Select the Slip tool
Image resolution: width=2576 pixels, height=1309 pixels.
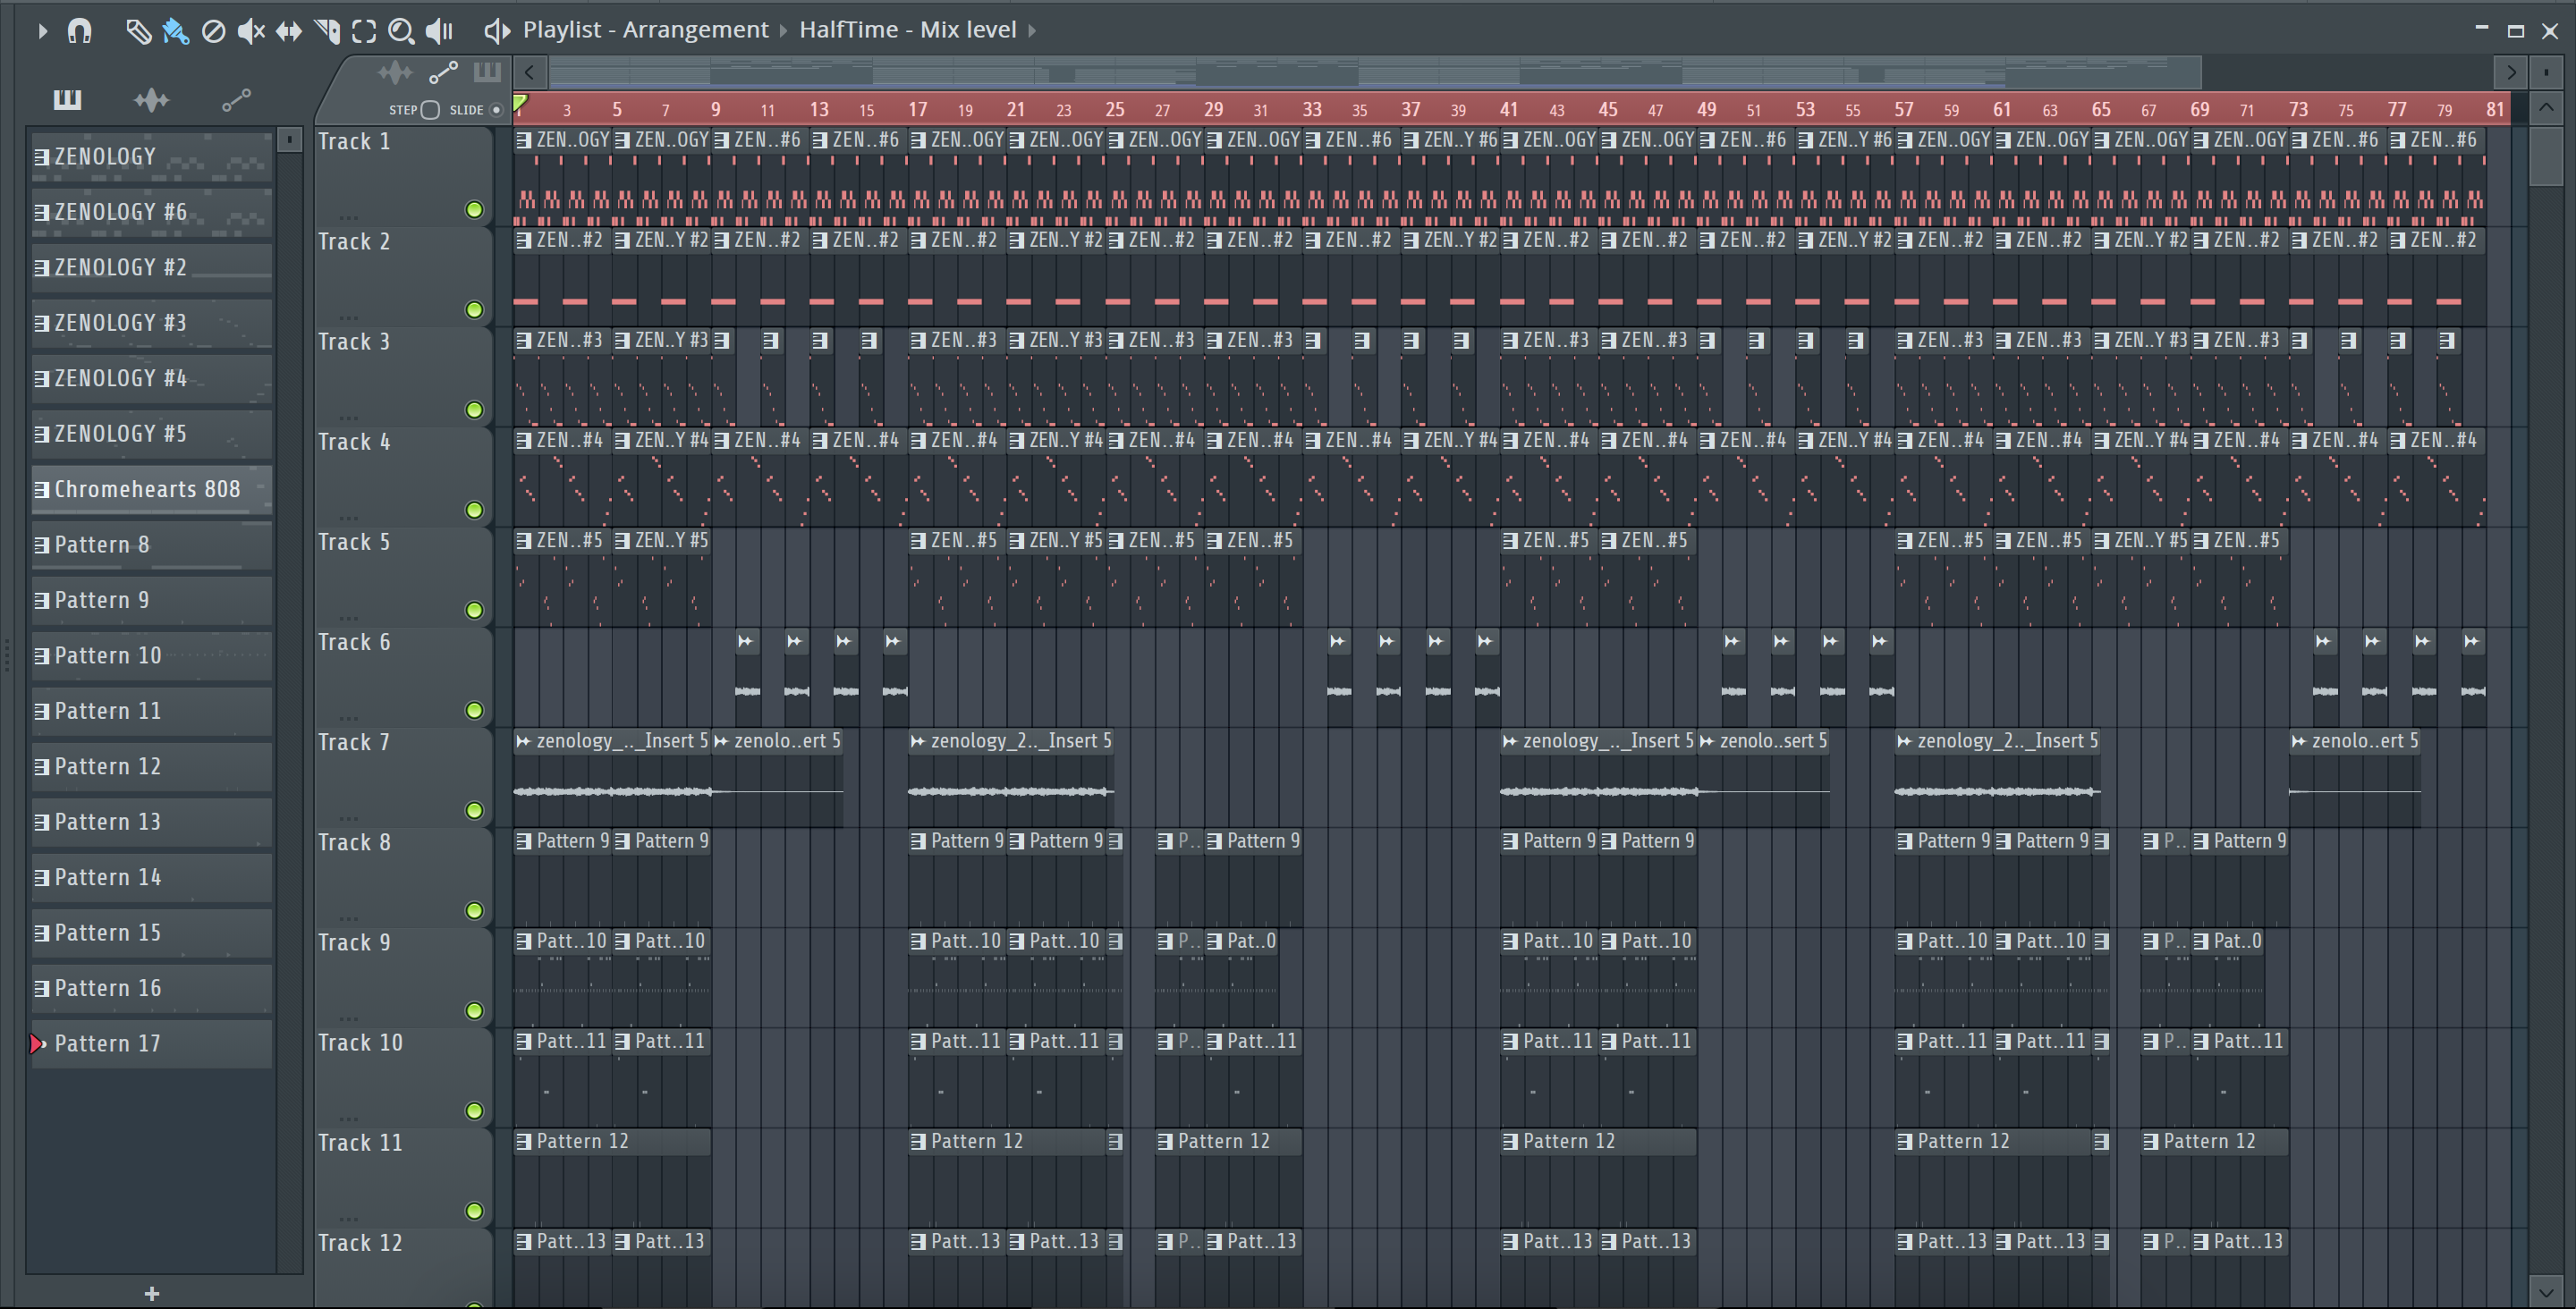pos(288,31)
